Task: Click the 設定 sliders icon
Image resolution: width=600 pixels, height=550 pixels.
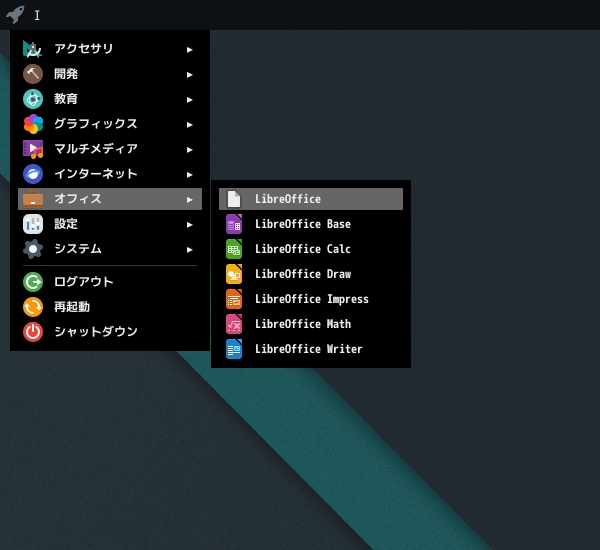Action: (x=33, y=224)
